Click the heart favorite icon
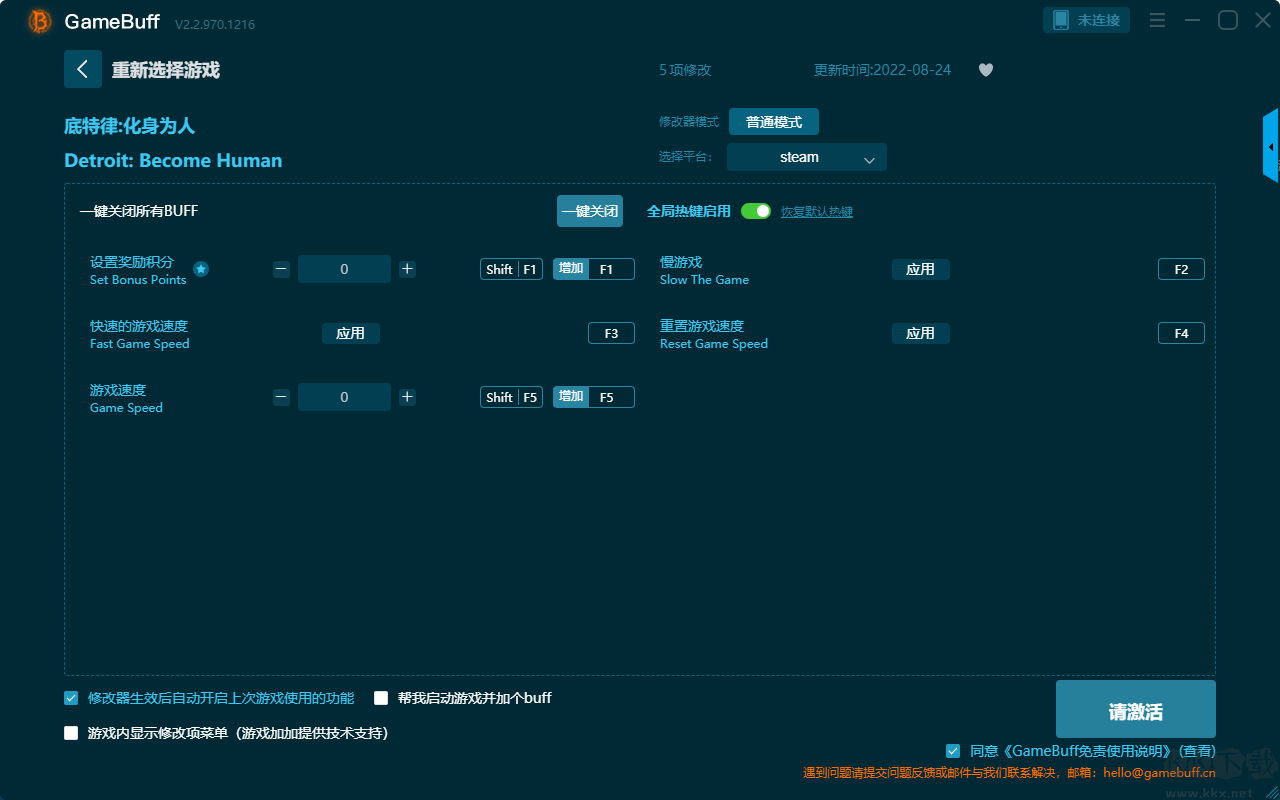Screen dimensions: 1280x800 [x=986, y=70]
